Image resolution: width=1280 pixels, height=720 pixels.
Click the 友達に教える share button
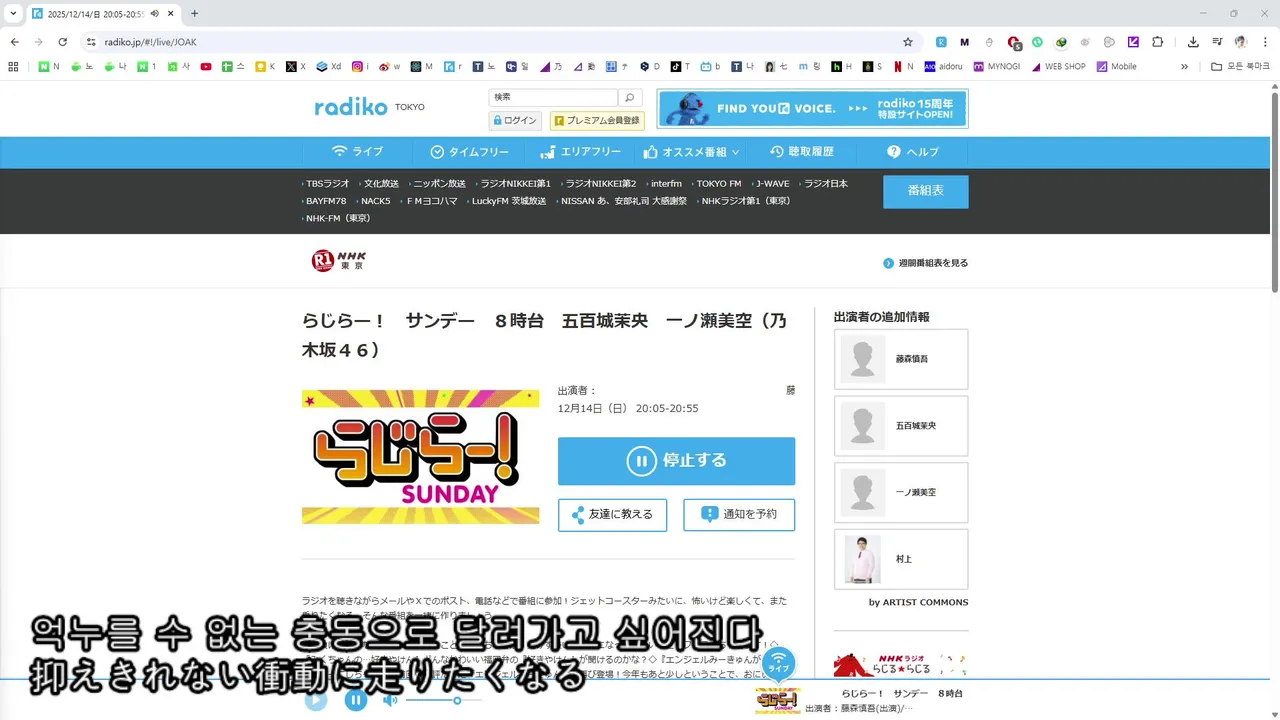612,514
